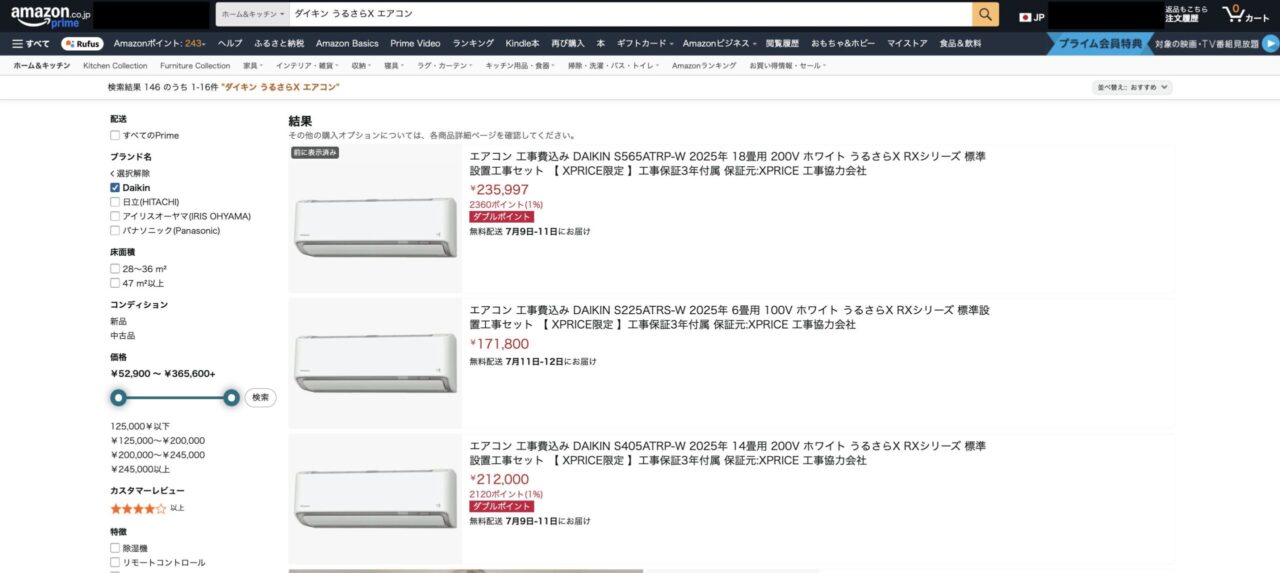Open Kitchen Collection in the subnavigation
Image resolution: width=1280 pixels, height=573 pixels.
coord(115,66)
